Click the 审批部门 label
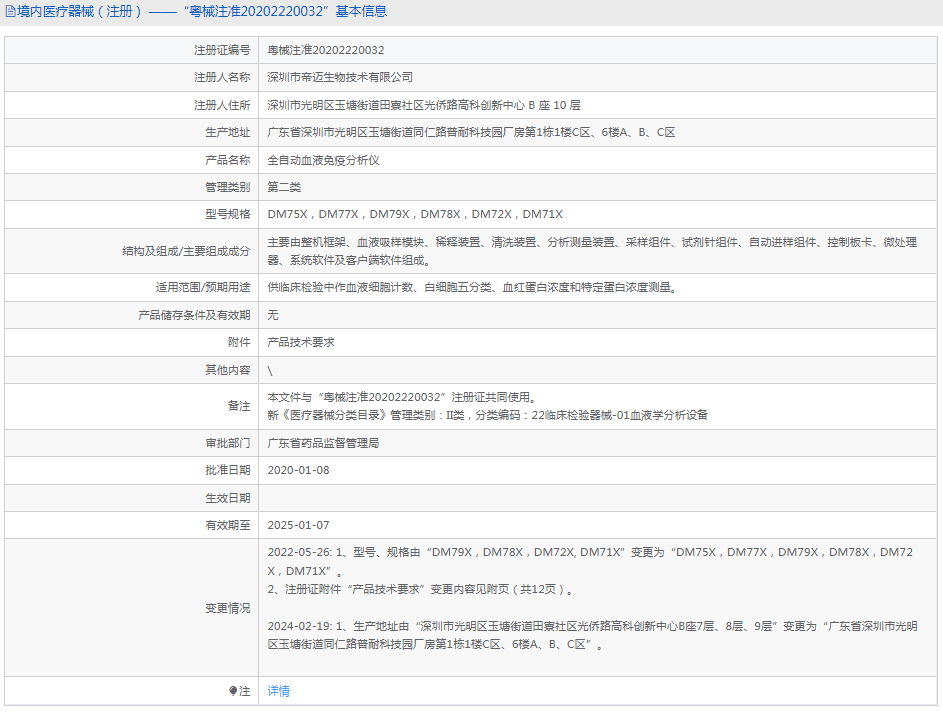The height and width of the screenshot is (713, 943). pyautogui.click(x=227, y=443)
